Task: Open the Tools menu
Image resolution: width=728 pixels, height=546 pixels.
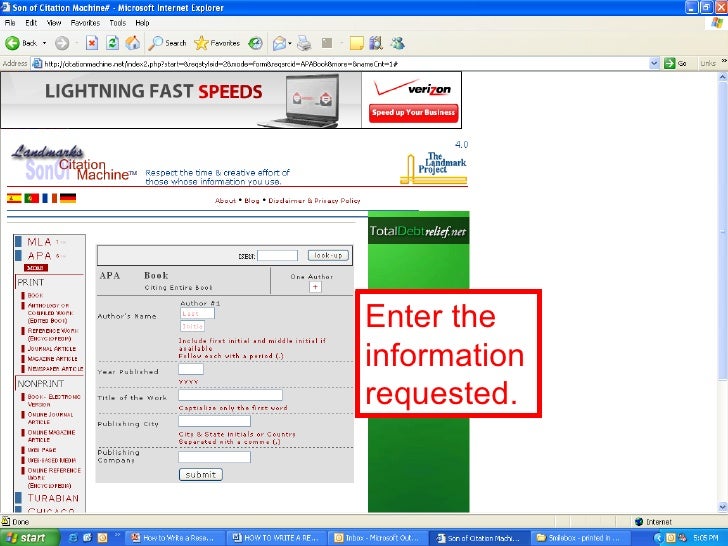Action: (x=117, y=22)
